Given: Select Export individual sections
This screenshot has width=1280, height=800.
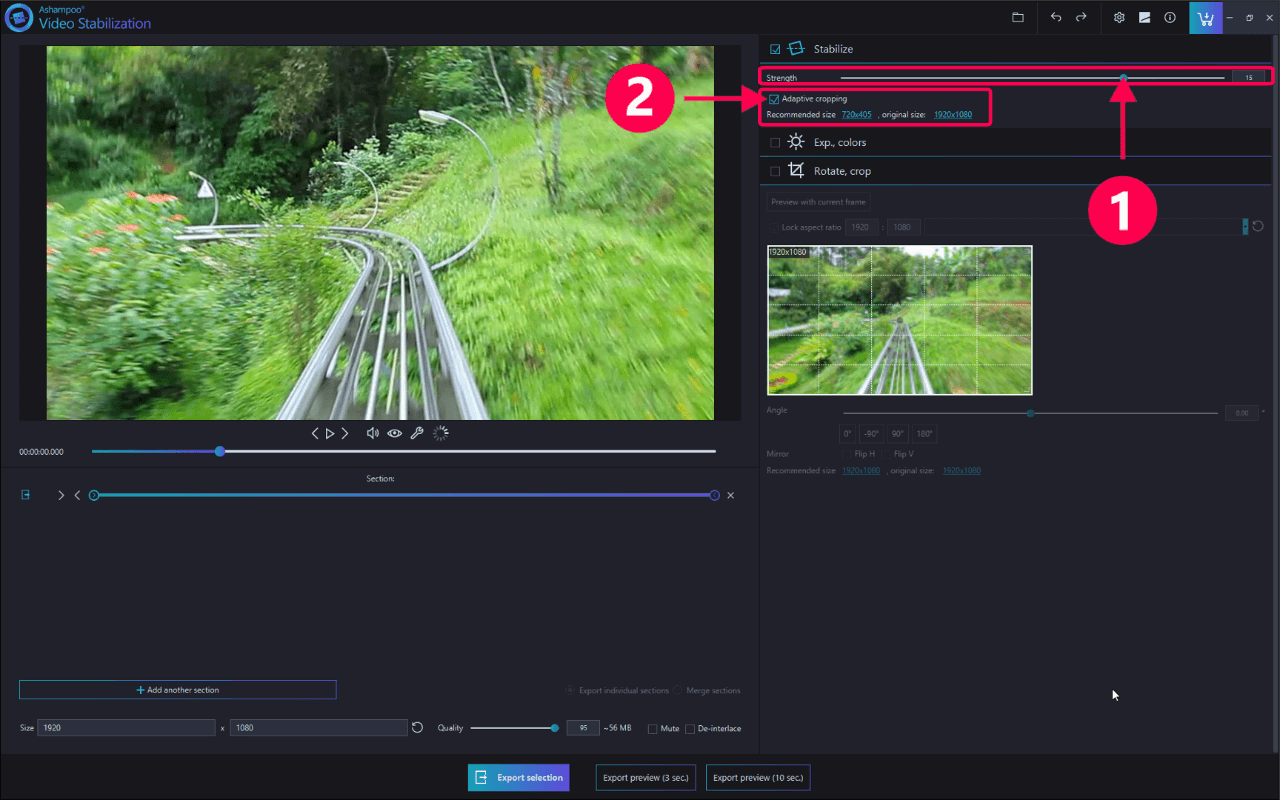Looking at the screenshot, I should tap(570, 690).
